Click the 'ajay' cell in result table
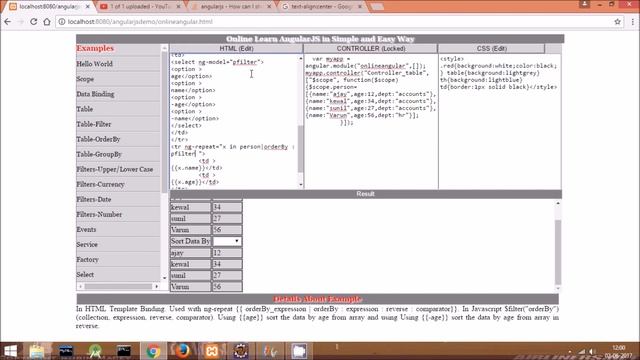Viewport: 640px width, 360px height. (190, 253)
